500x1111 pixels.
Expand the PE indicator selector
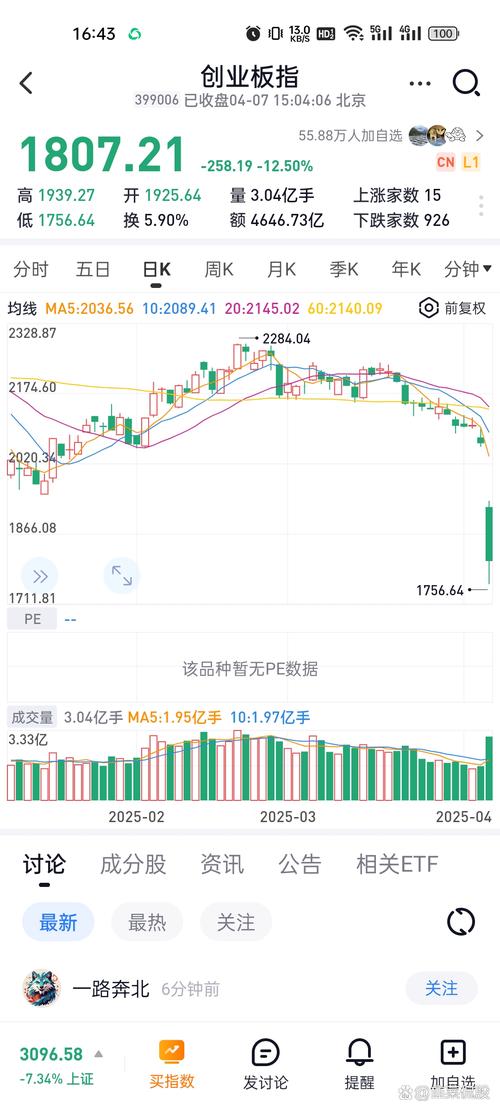(x=33, y=619)
